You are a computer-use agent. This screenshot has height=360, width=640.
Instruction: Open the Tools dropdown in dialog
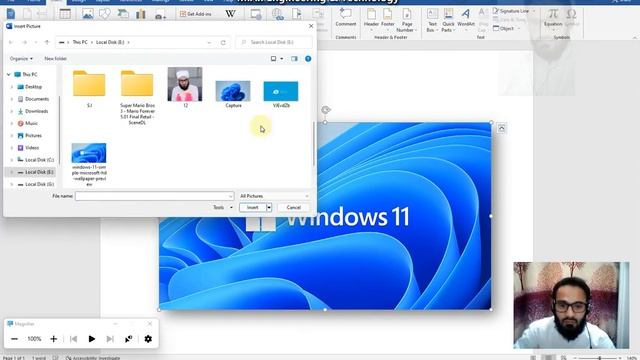[222, 208]
